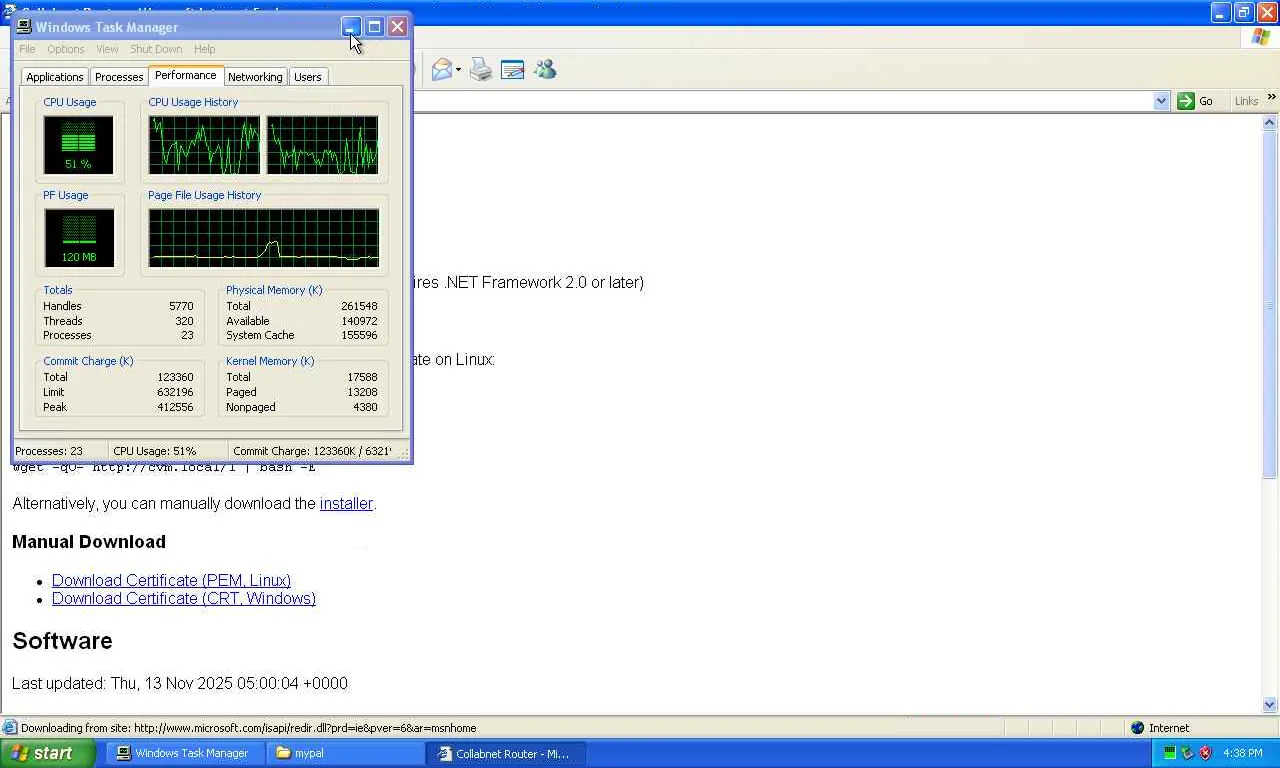Click the browser scrollbar down arrow
1280x768 pixels.
(1270, 705)
